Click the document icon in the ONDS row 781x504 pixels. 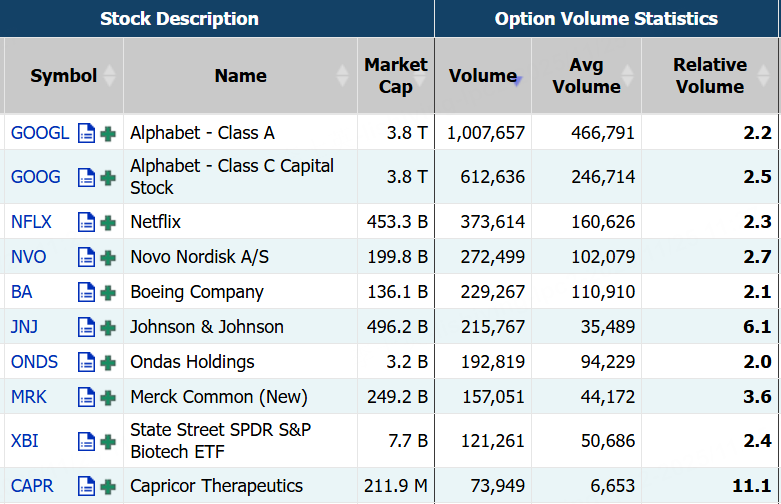(86, 363)
